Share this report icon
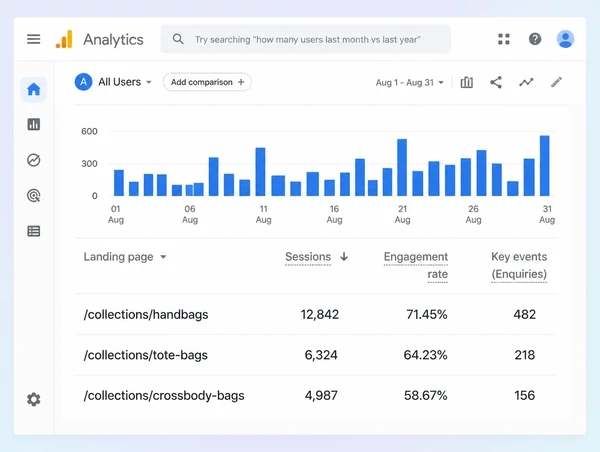Screen dimensions: 600x452 (496, 82)
